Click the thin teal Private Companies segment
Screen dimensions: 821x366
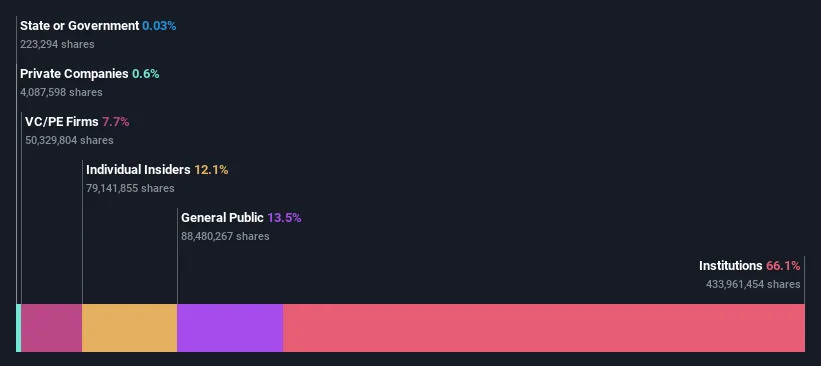tap(19, 328)
